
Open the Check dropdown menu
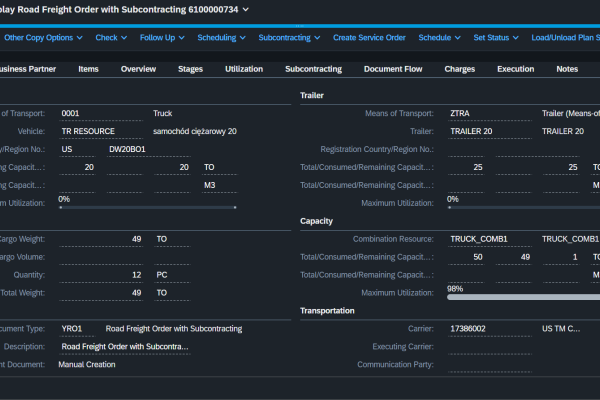coord(111,38)
